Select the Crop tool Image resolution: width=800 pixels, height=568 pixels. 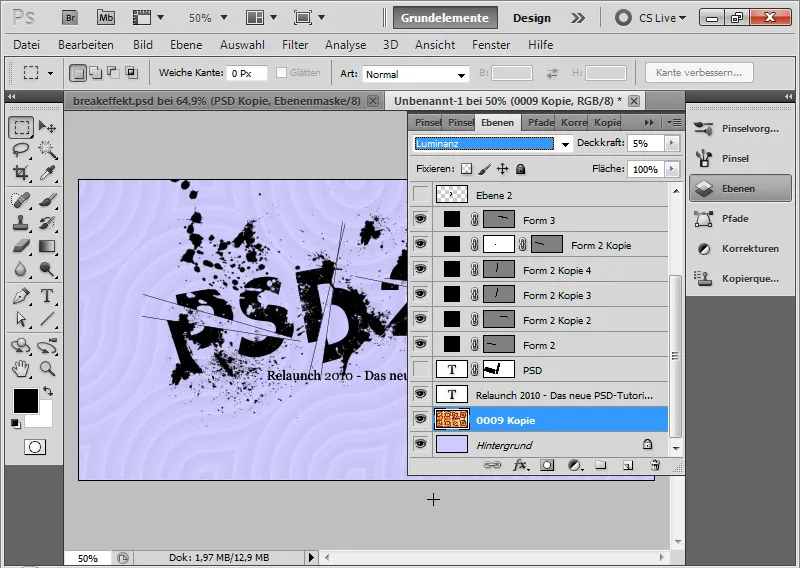click(21, 173)
